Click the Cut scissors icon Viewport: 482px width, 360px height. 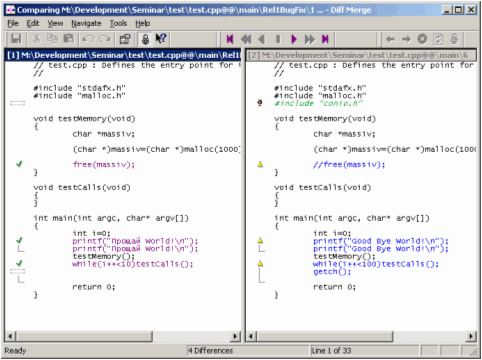click(36, 39)
